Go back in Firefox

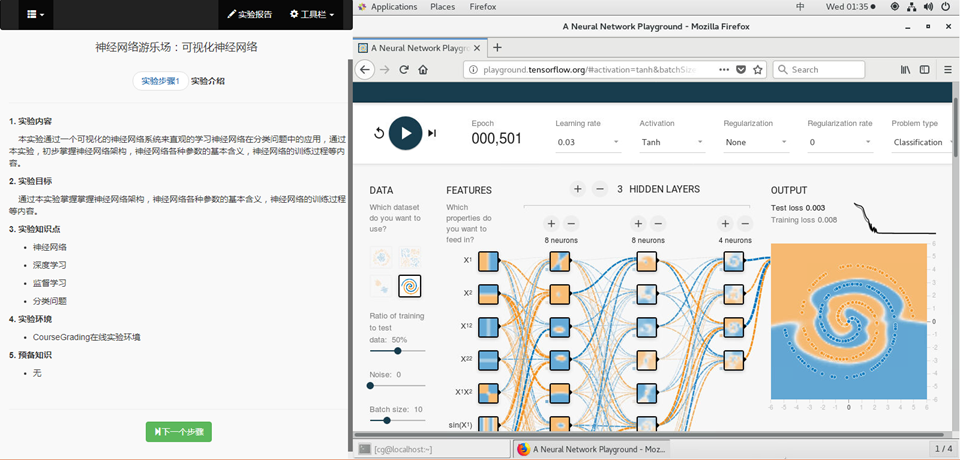click(x=365, y=69)
